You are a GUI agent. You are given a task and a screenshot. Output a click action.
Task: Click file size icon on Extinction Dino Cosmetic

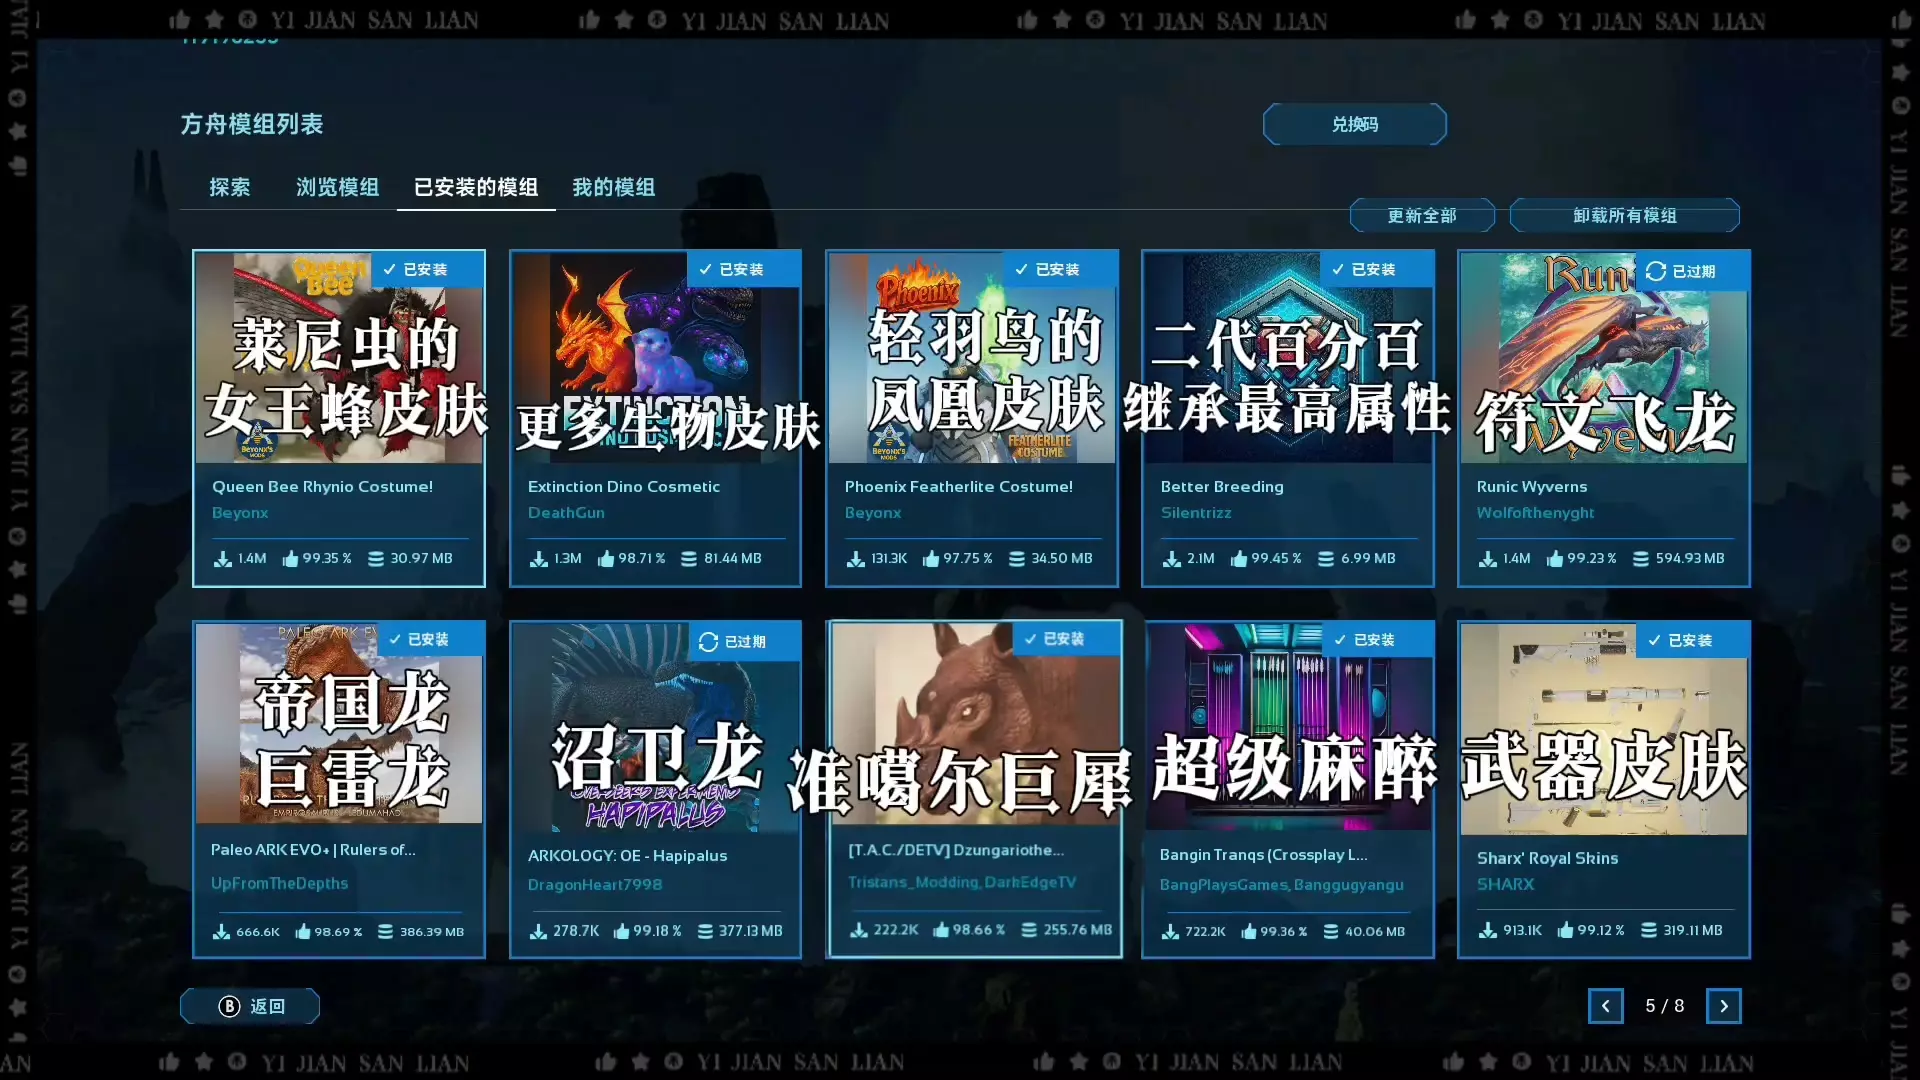tap(689, 559)
